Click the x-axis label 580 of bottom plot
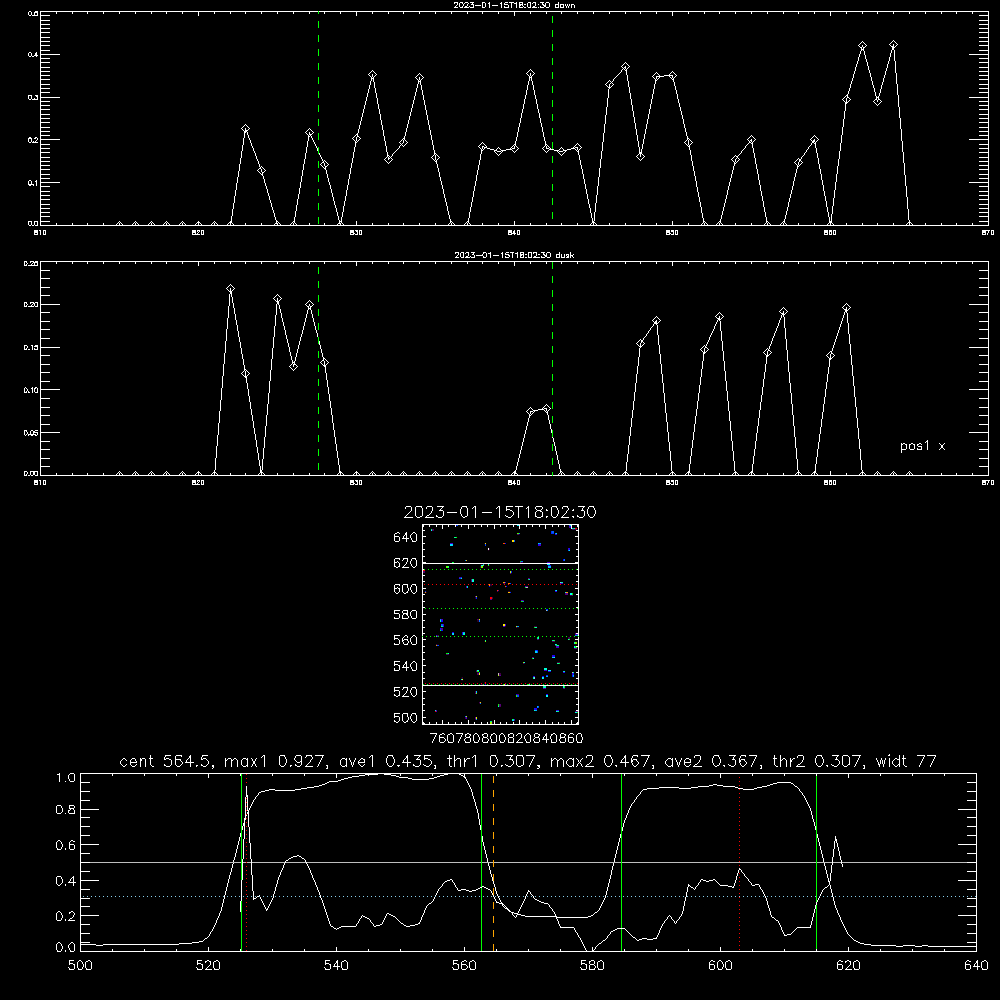 coord(592,966)
